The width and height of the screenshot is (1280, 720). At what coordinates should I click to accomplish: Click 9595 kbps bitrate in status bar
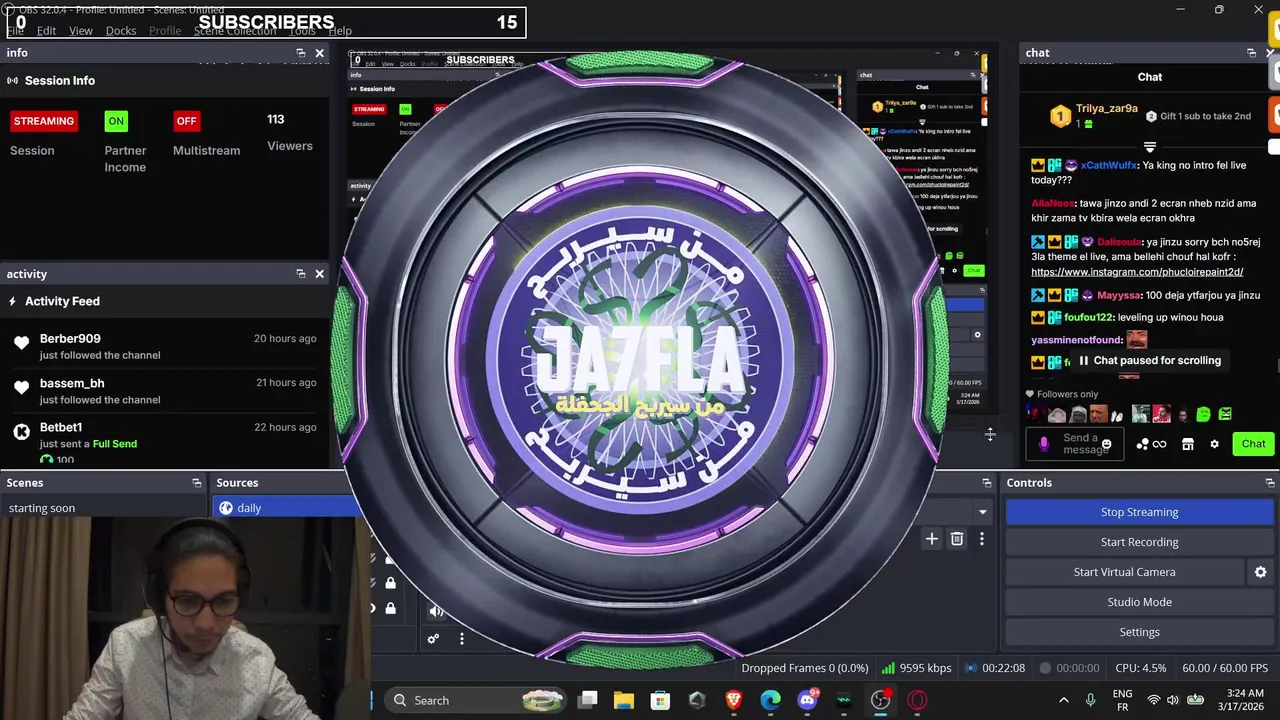925,668
